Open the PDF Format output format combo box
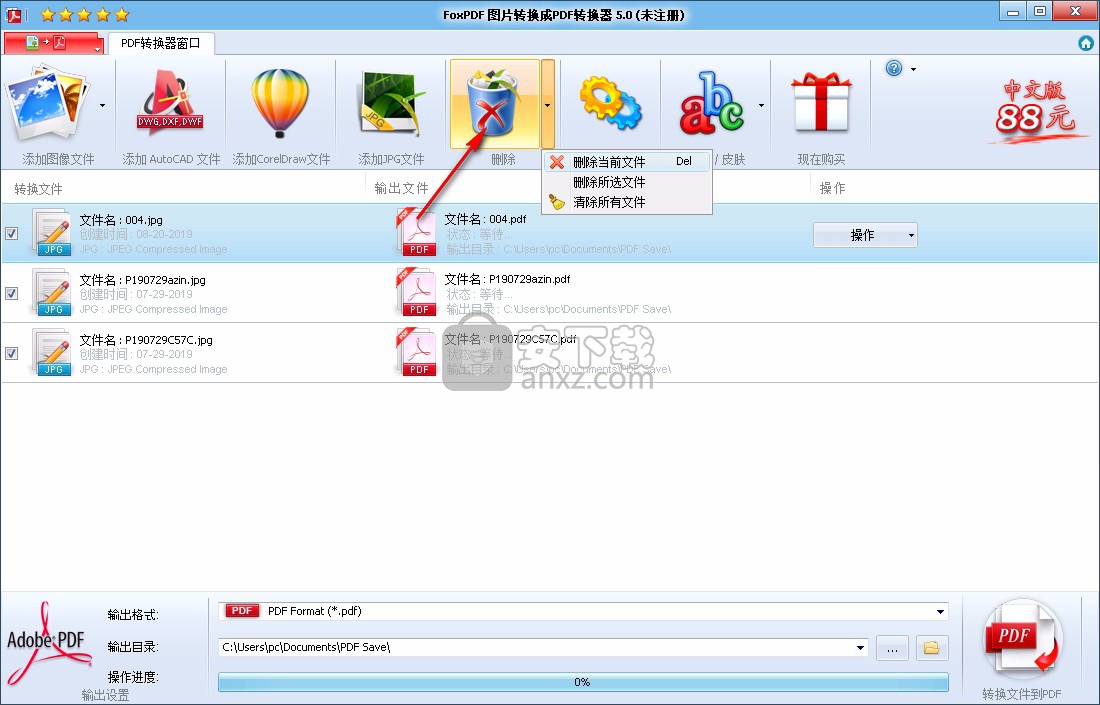Viewport: 1100px width, 705px height. tap(583, 611)
